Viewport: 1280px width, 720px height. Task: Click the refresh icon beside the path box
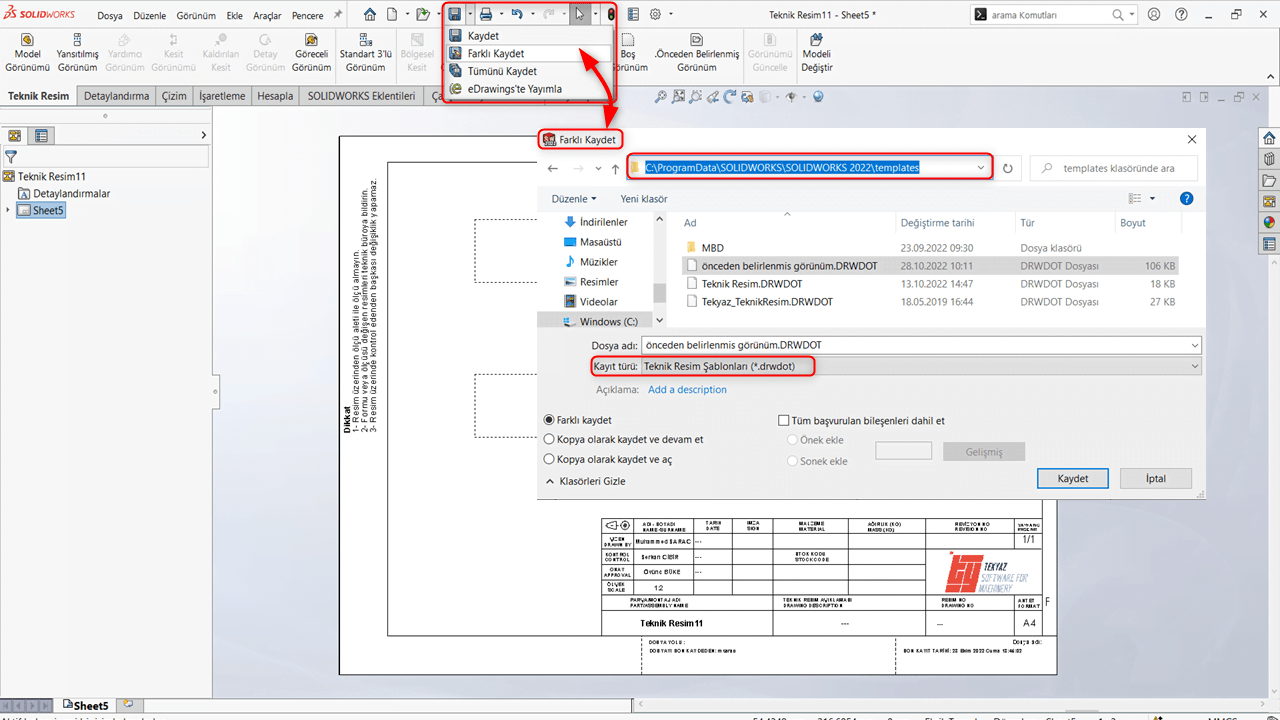1008,168
